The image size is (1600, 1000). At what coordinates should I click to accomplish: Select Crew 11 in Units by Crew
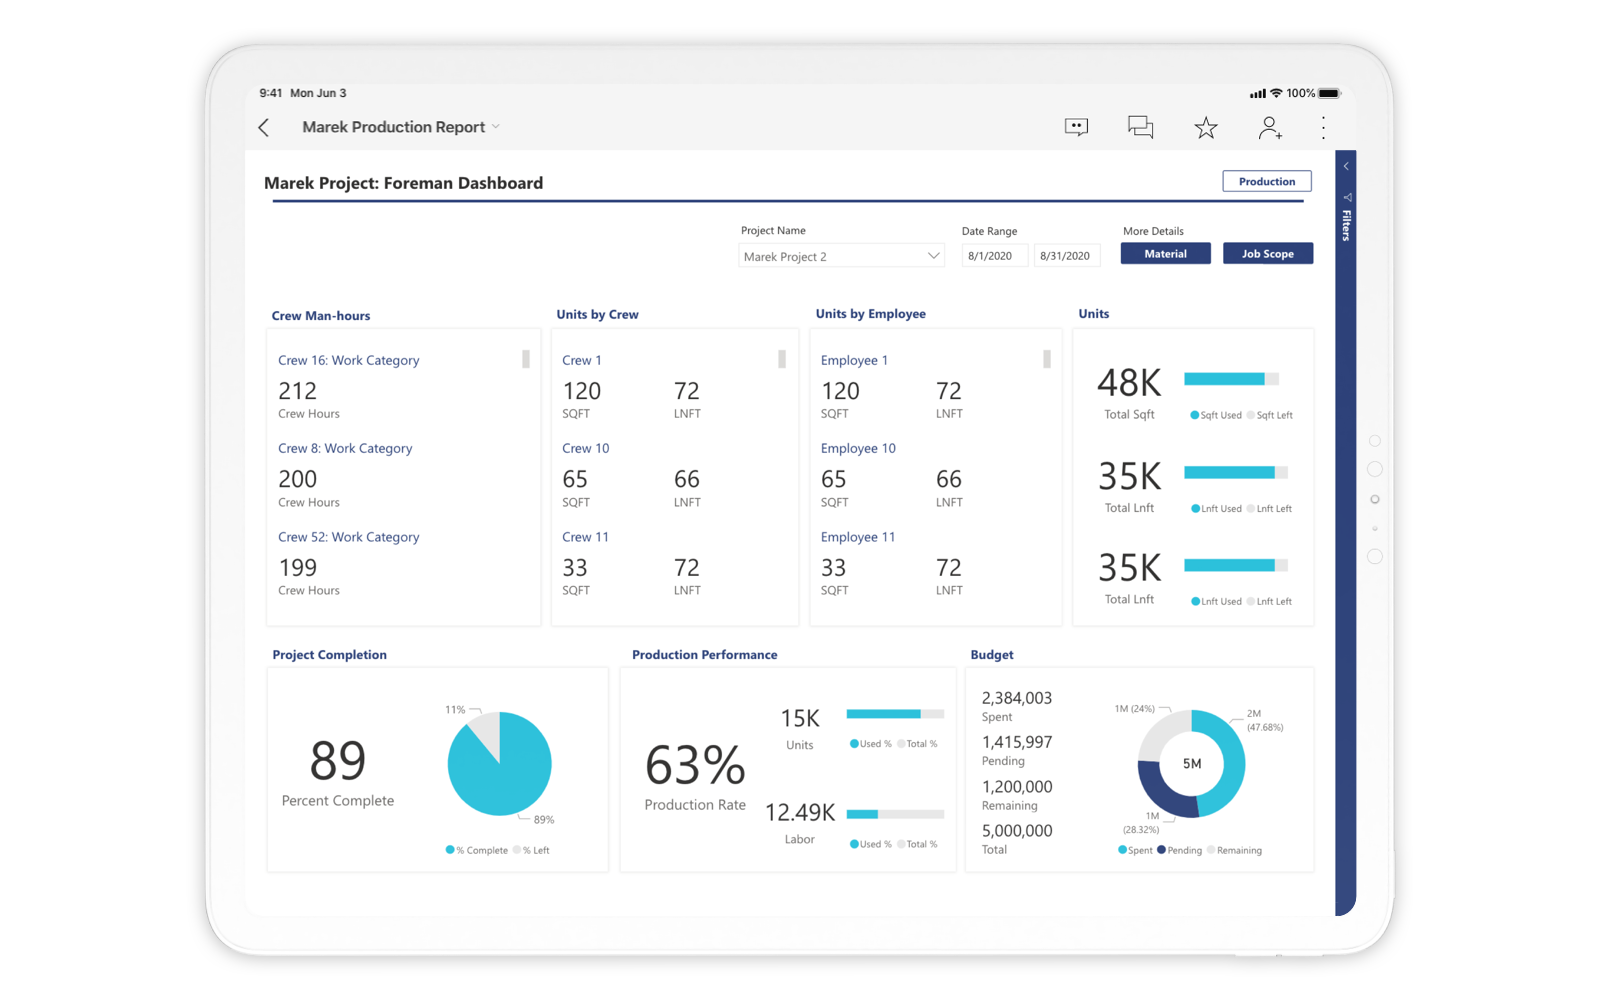585,537
